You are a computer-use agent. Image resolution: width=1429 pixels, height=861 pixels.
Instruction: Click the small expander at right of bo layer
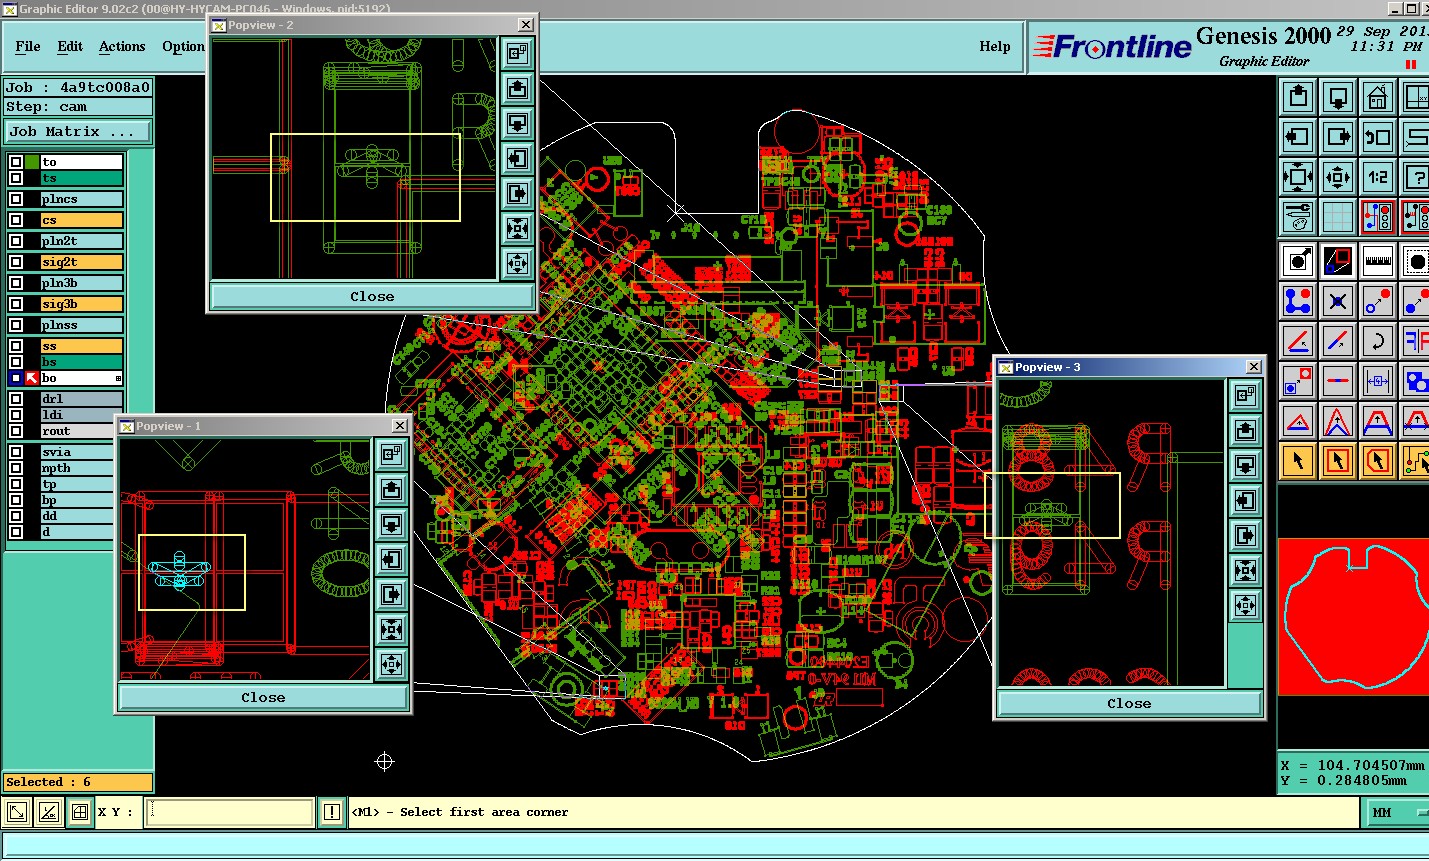tap(118, 379)
